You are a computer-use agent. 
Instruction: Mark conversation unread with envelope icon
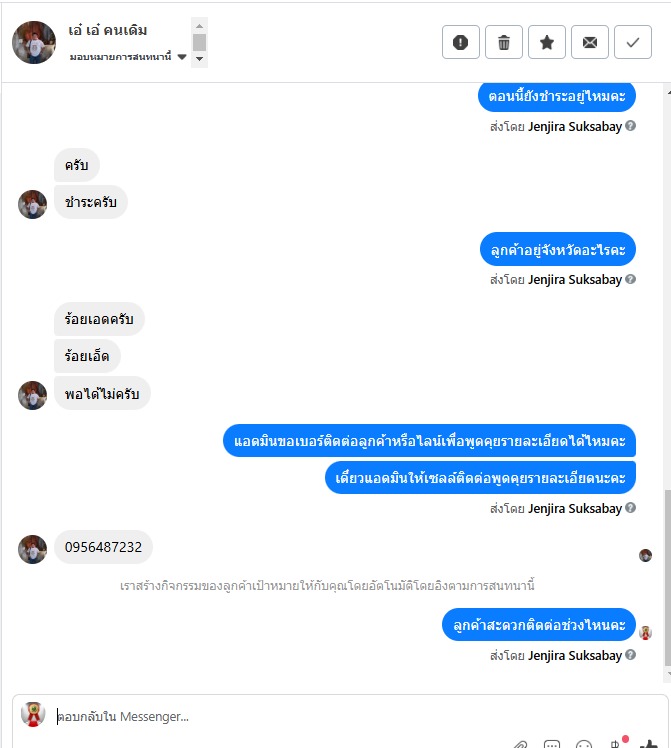click(589, 42)
